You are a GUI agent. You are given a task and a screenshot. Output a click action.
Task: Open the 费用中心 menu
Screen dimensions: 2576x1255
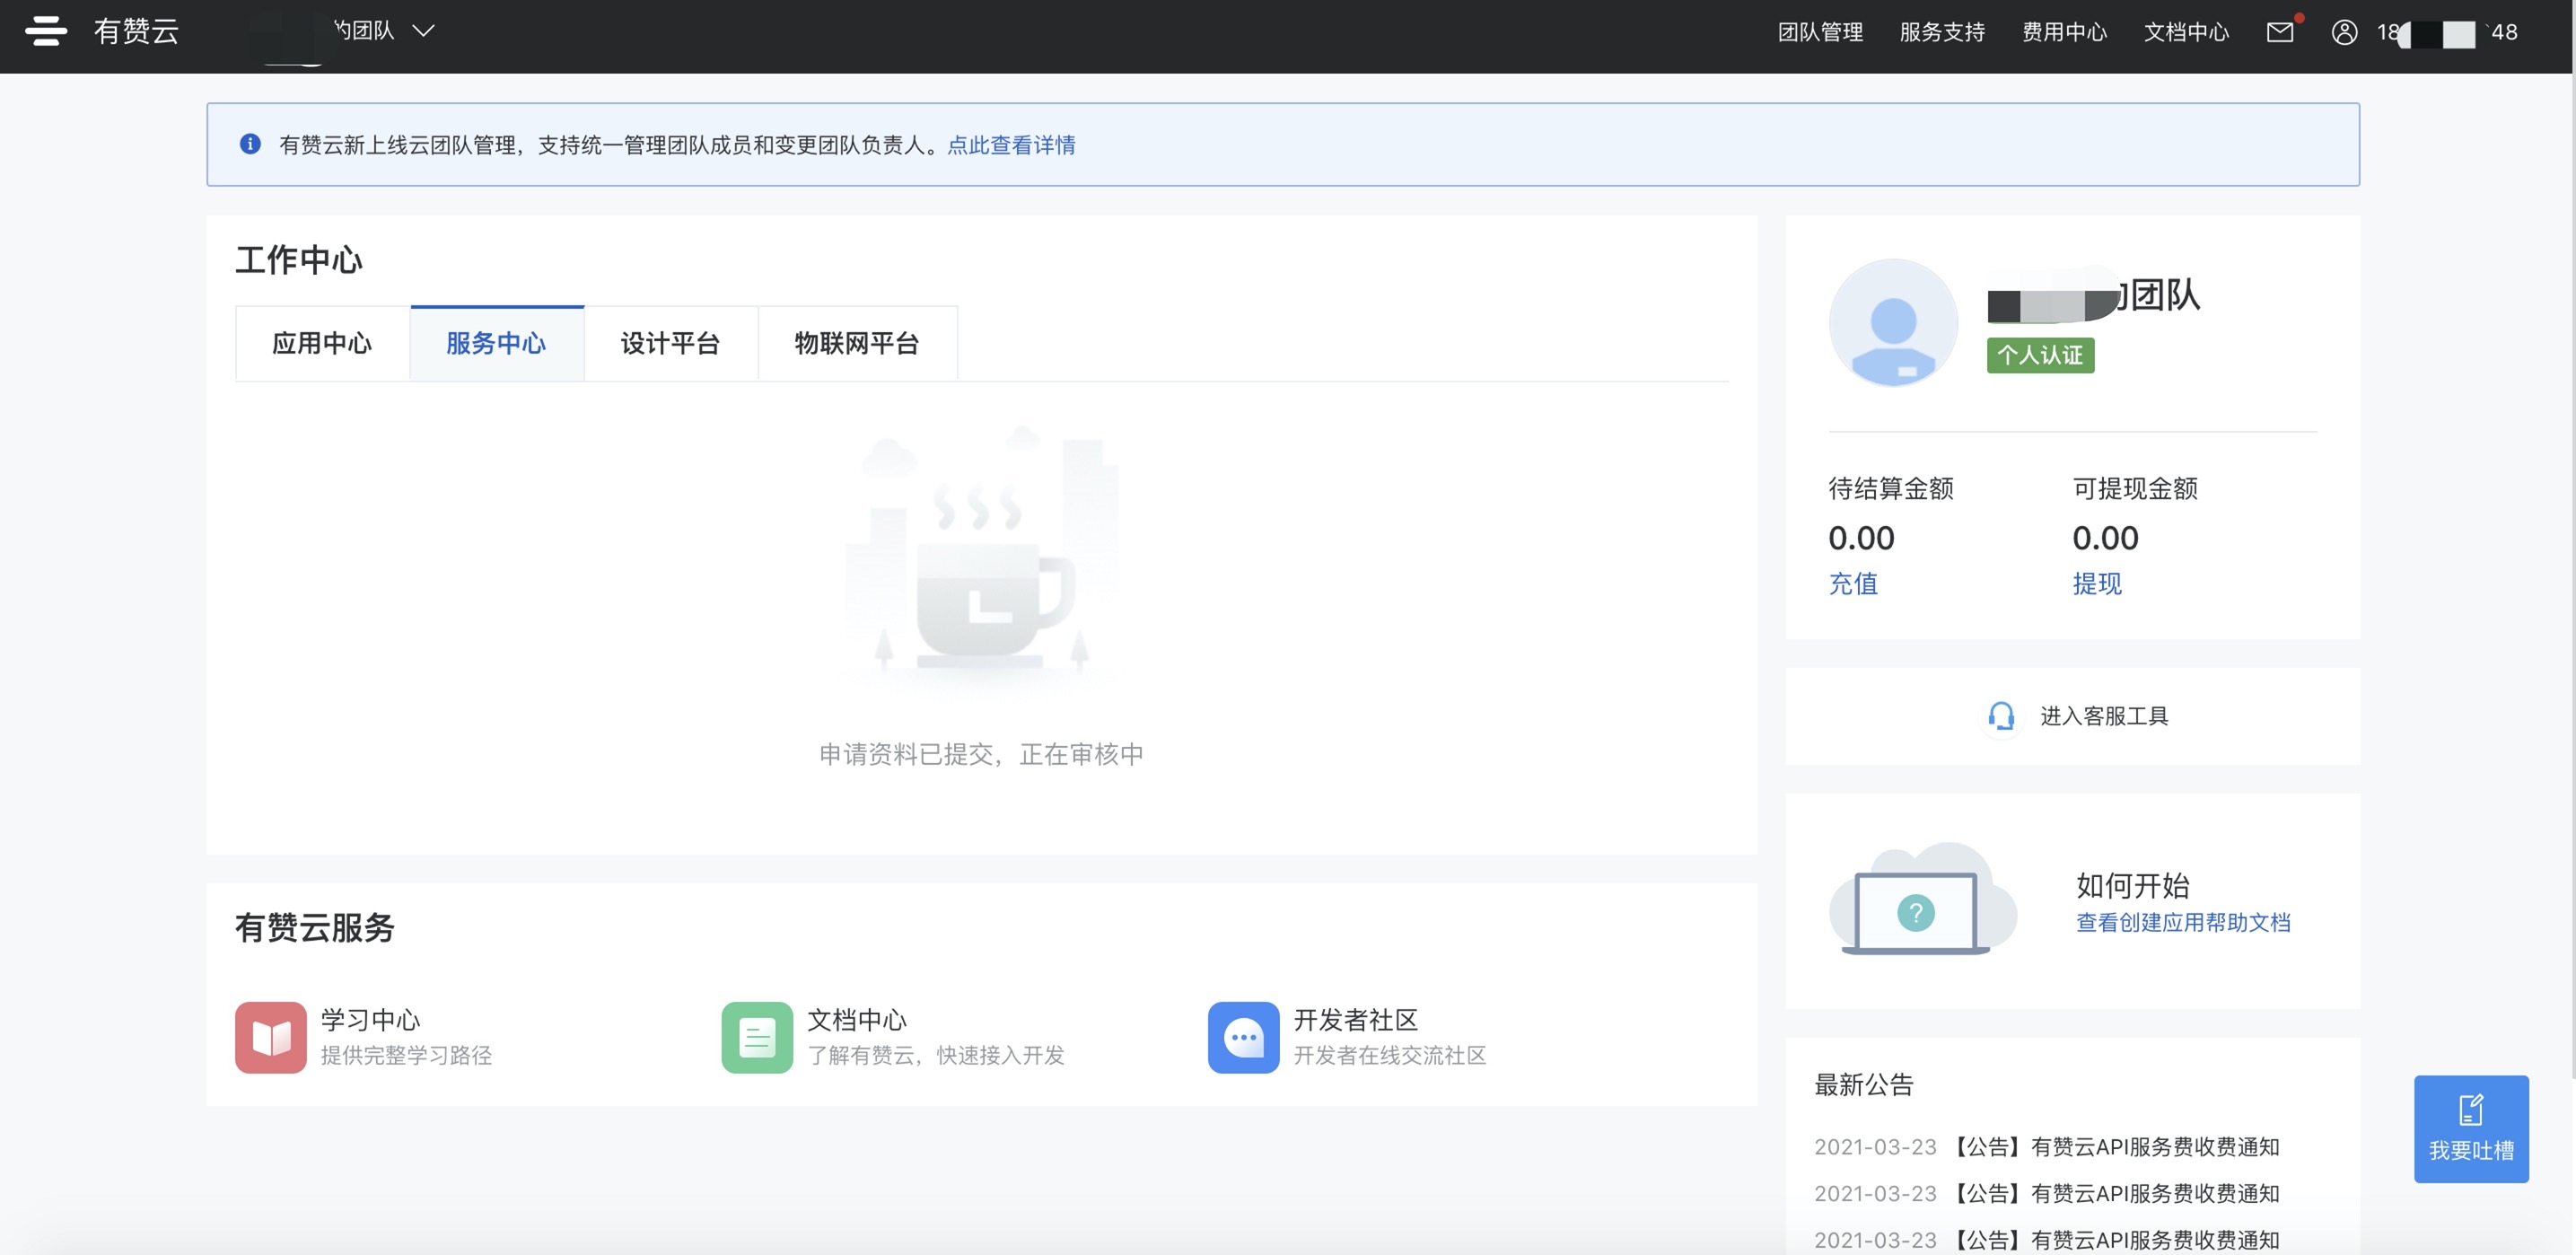[2064, 32]
